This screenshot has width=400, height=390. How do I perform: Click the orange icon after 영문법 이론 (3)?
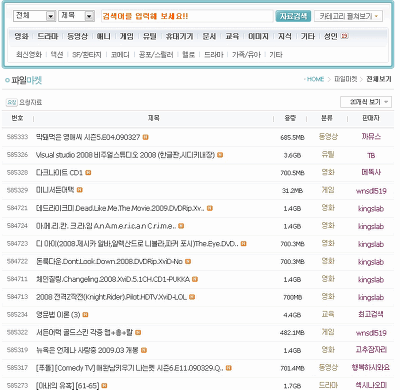85,315
